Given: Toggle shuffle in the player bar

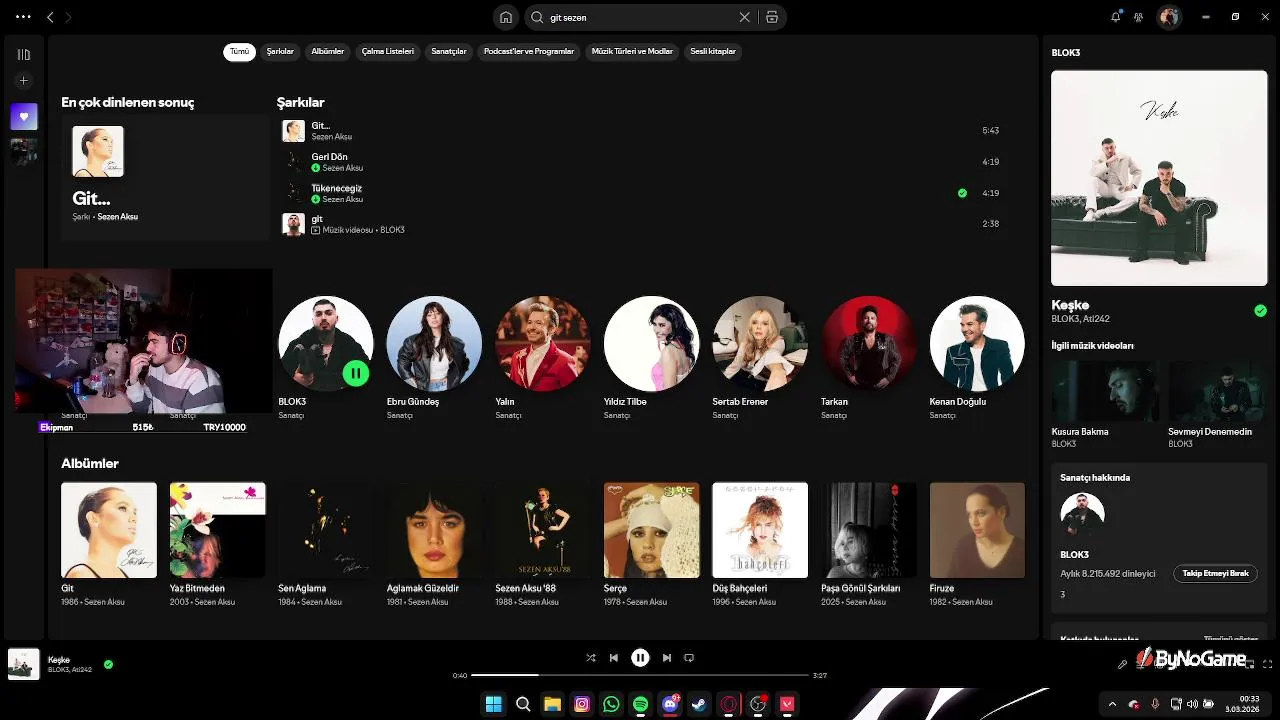Looking at the screenshot, I should click(591, 658).
